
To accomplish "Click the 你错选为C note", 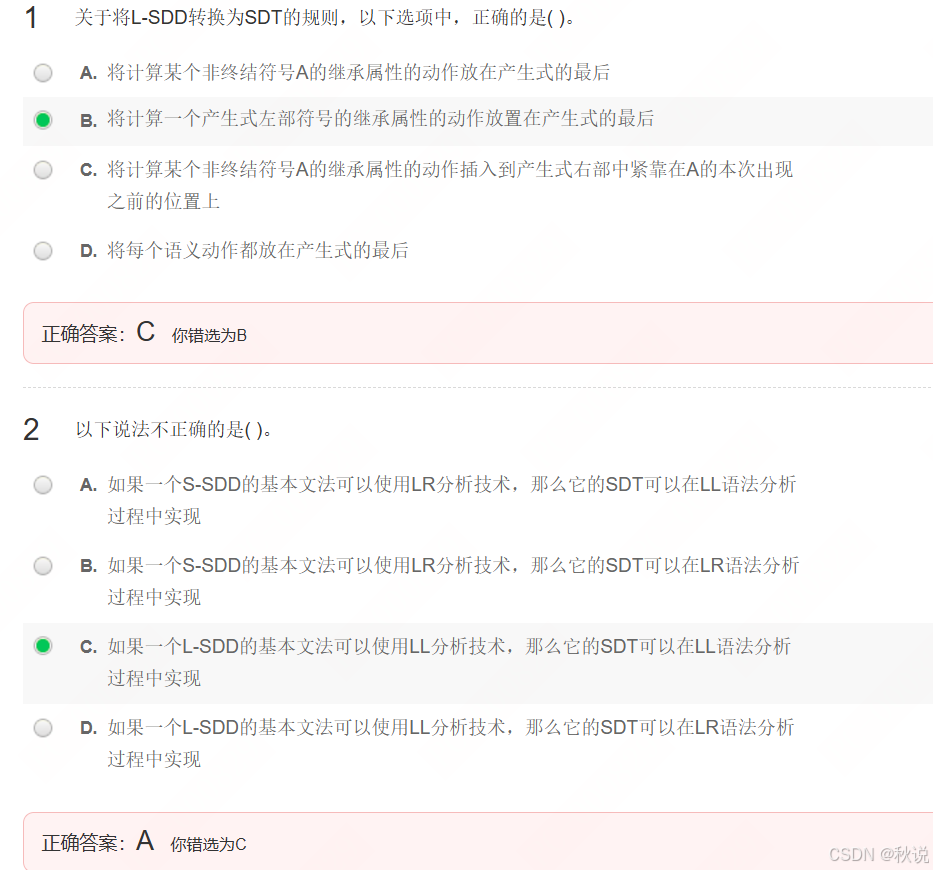I will [x=208, y=844].
